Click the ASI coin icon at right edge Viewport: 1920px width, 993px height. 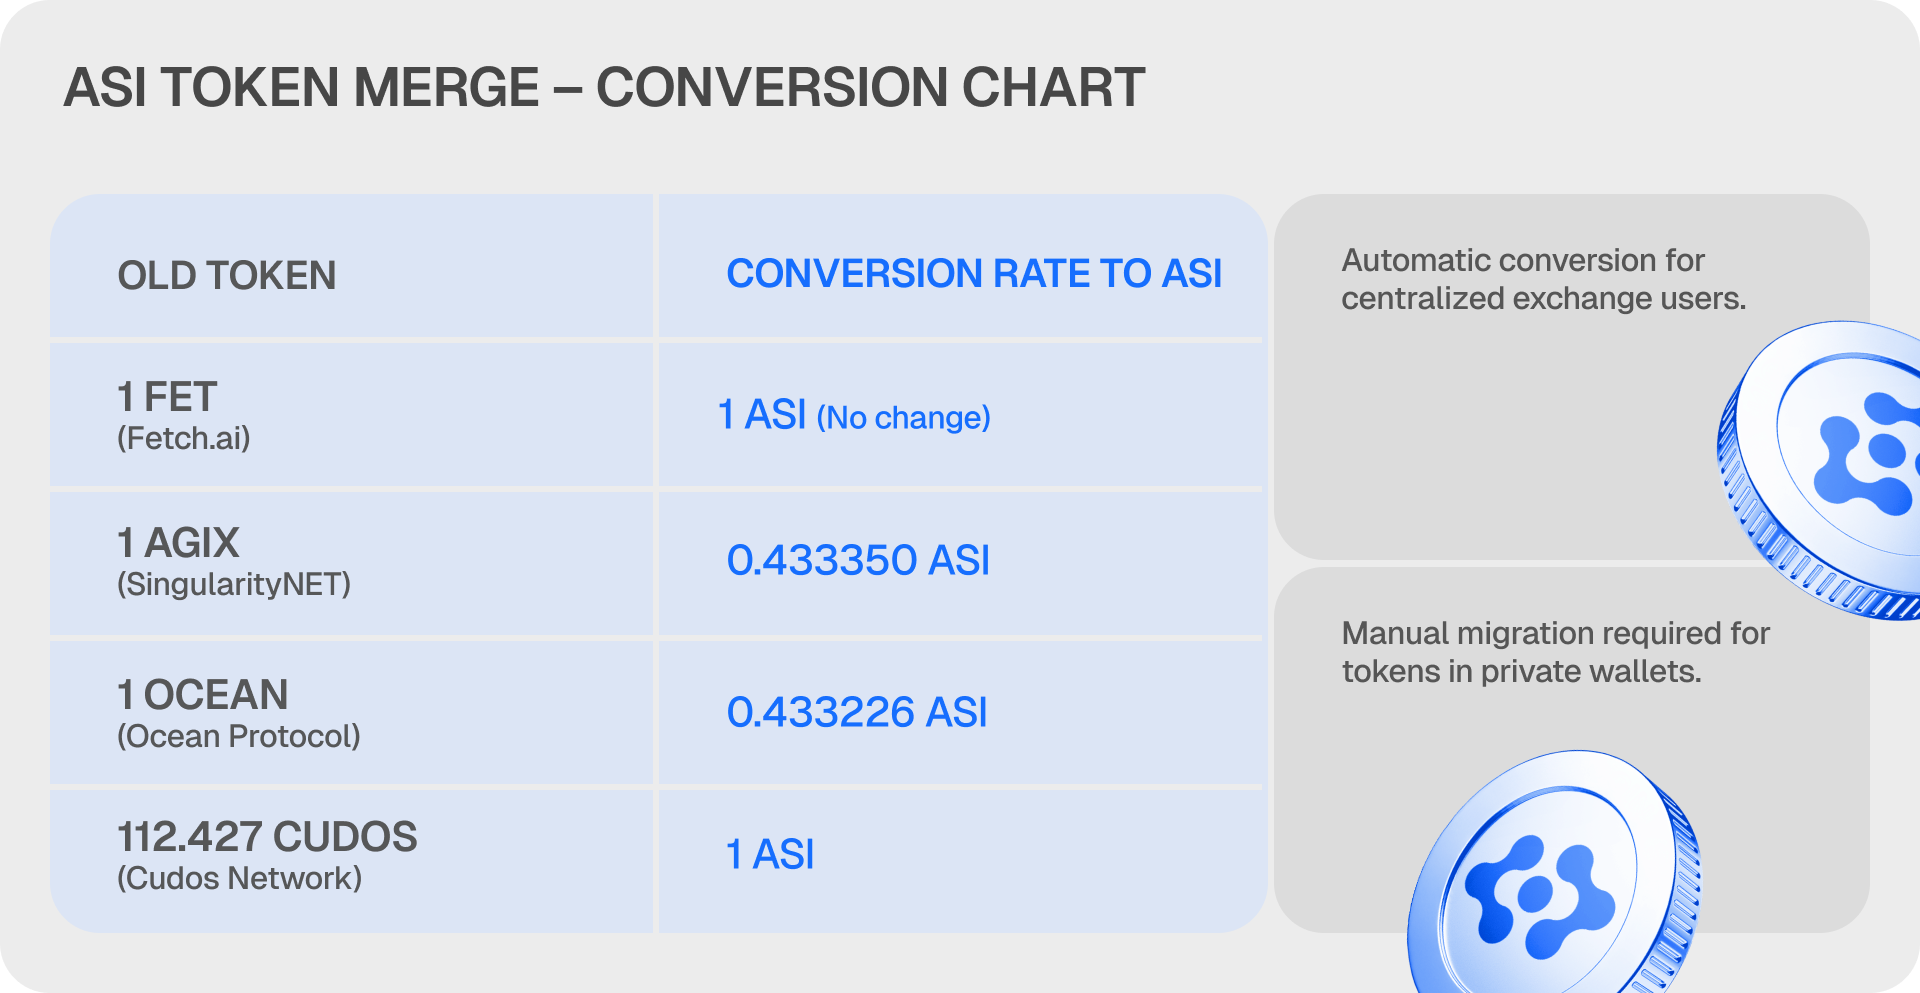1820,470
